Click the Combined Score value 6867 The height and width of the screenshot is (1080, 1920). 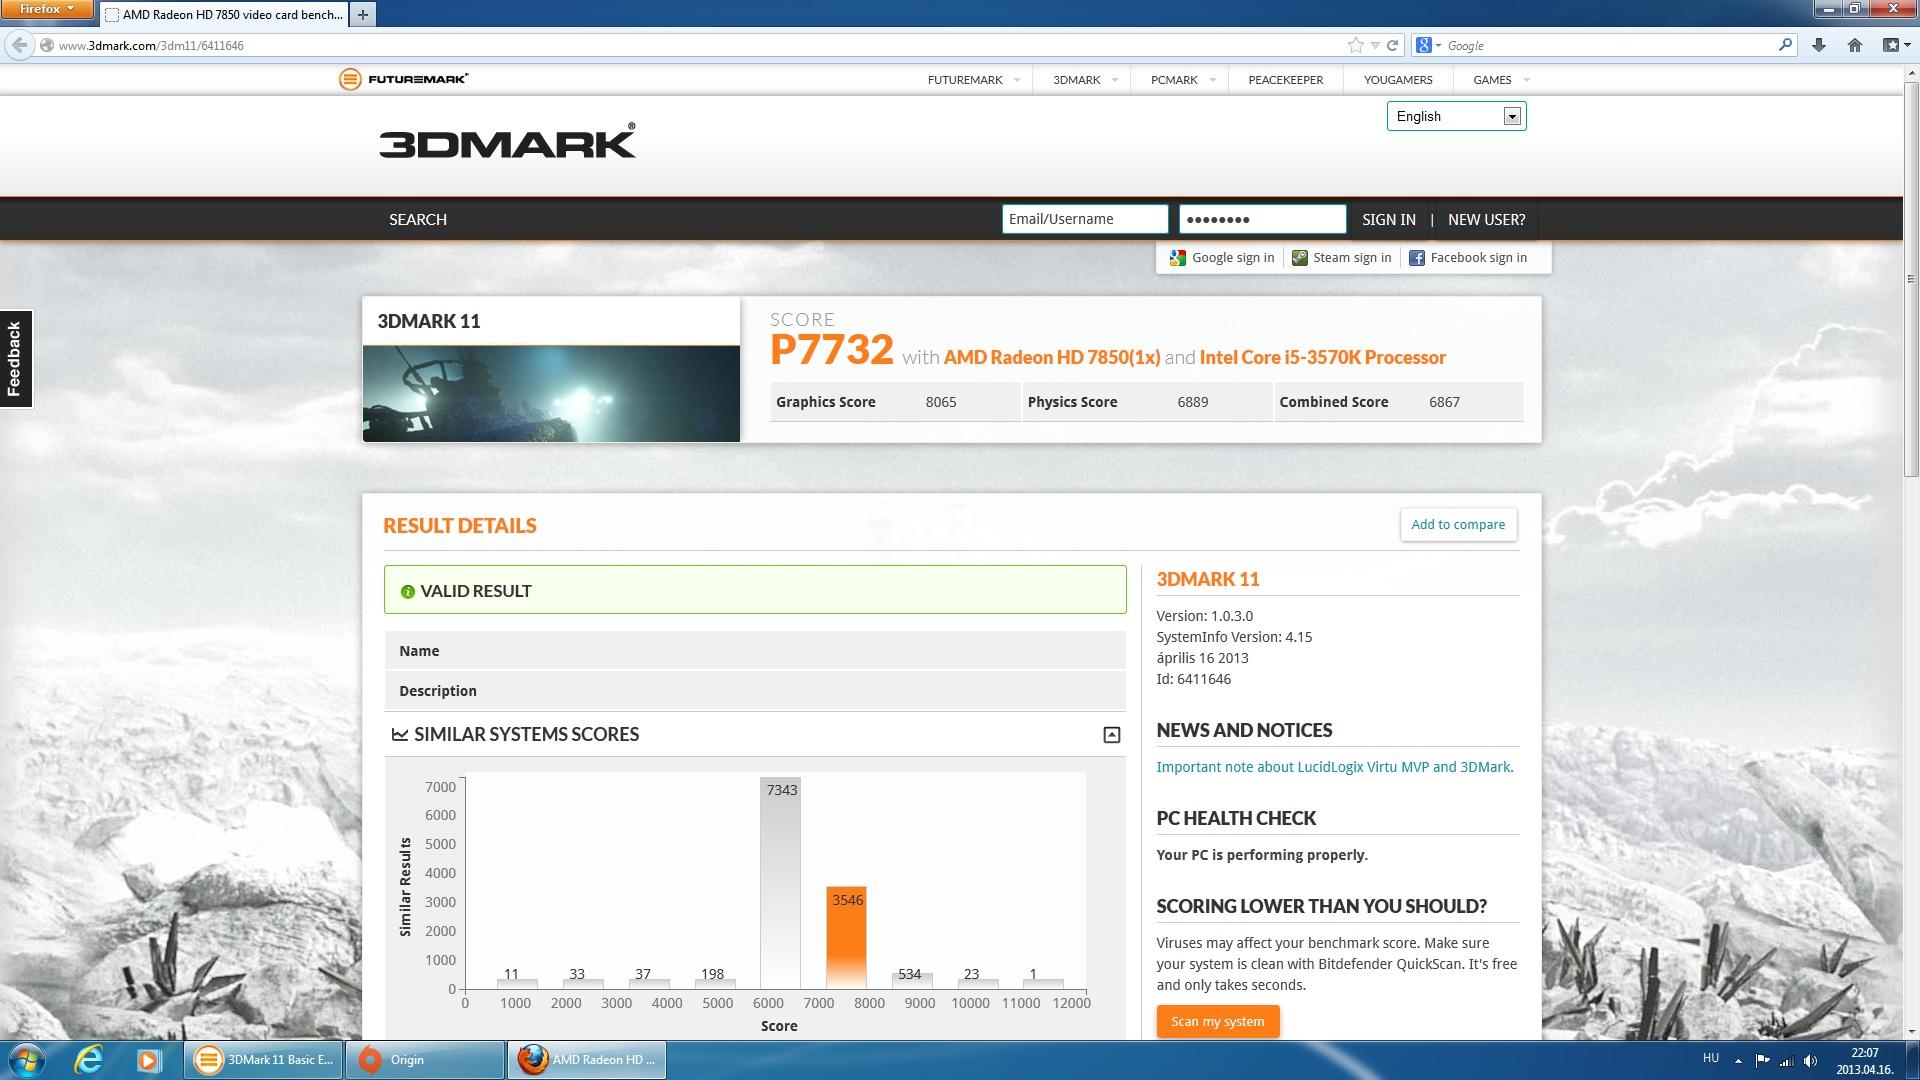1444,402
